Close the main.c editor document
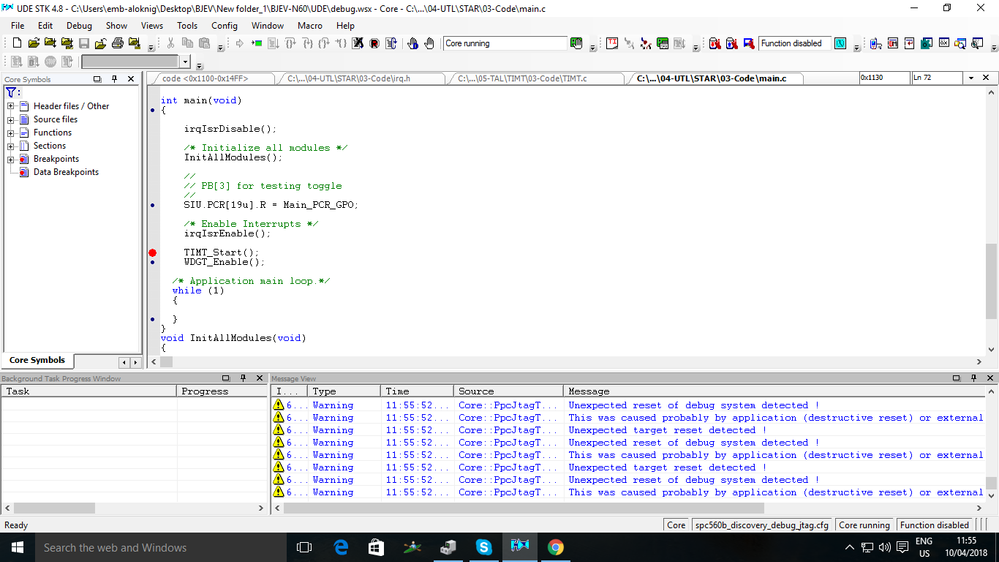 [x=986, y=78]
